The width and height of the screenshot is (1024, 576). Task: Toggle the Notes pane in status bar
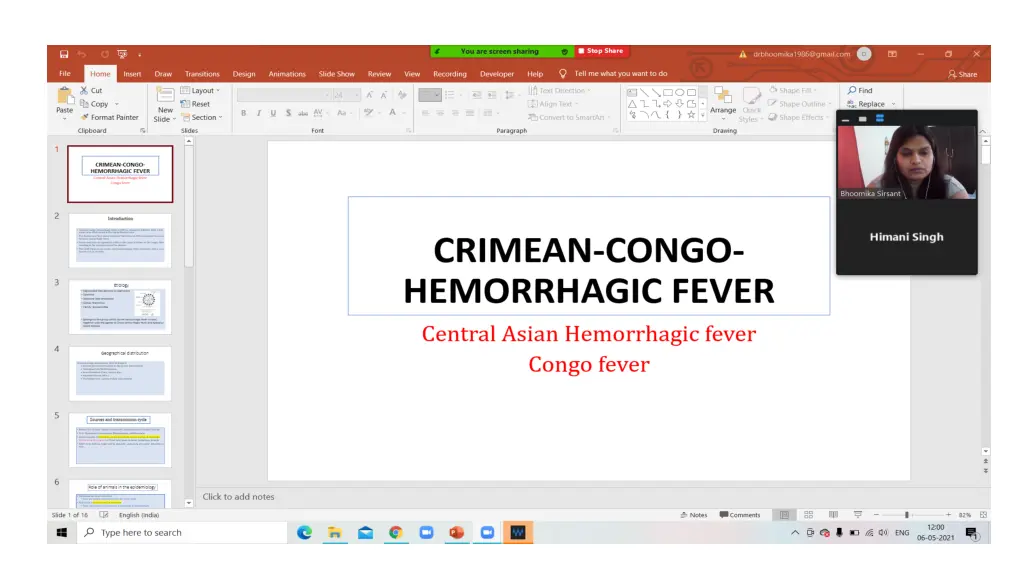pos(693,515)
